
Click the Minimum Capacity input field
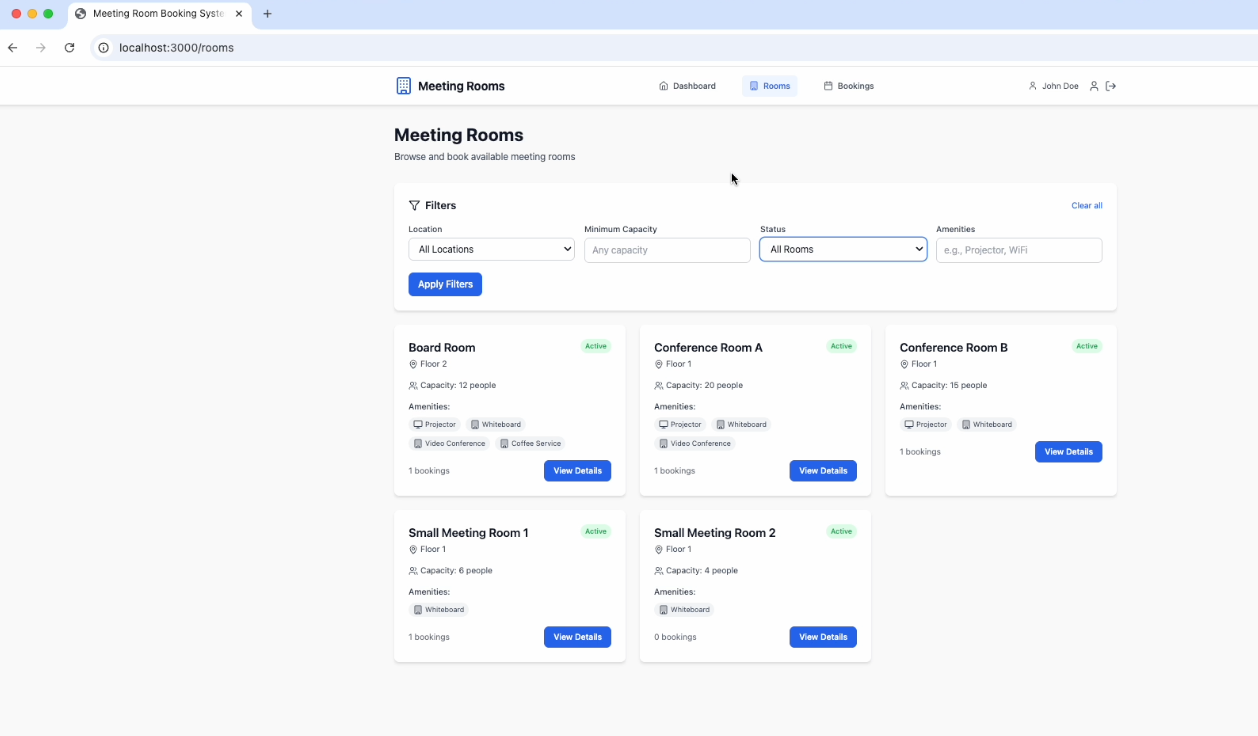[667, 250]
